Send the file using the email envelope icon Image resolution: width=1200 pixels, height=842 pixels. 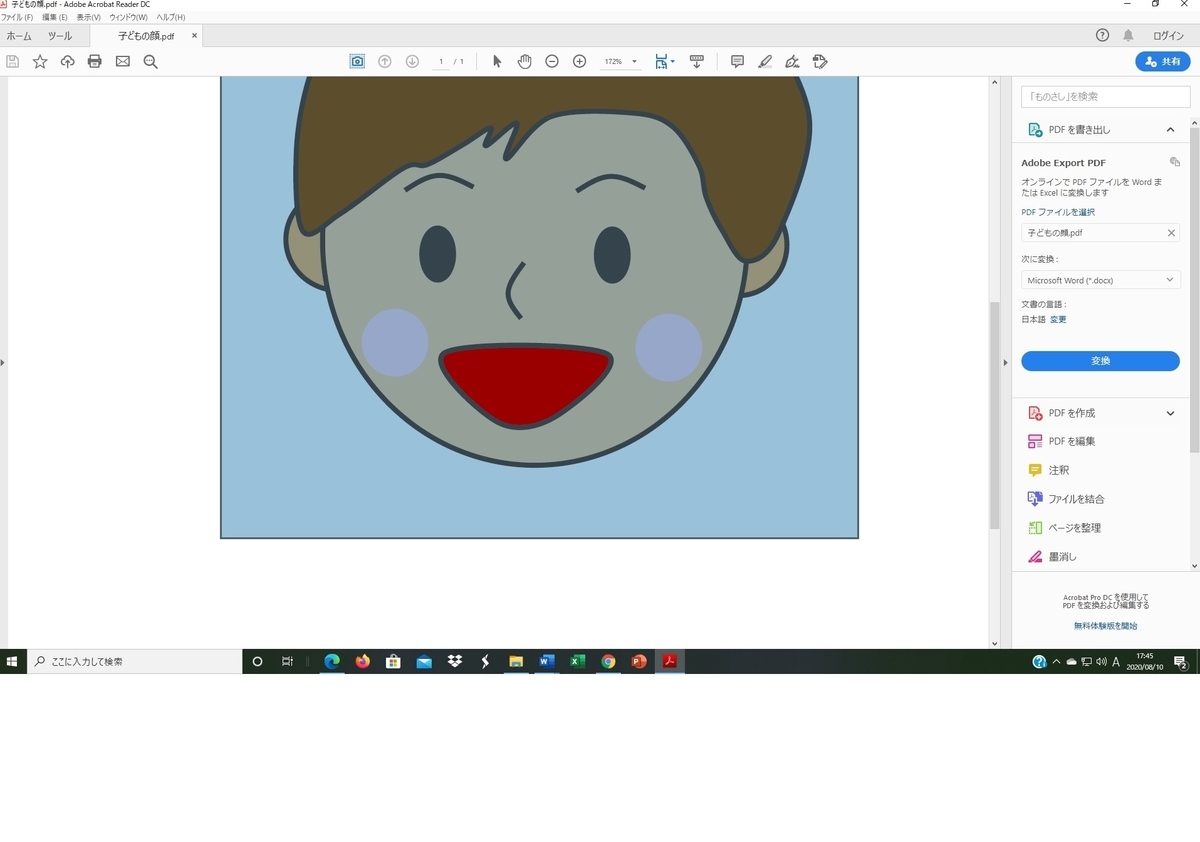[x=123, y=62]
